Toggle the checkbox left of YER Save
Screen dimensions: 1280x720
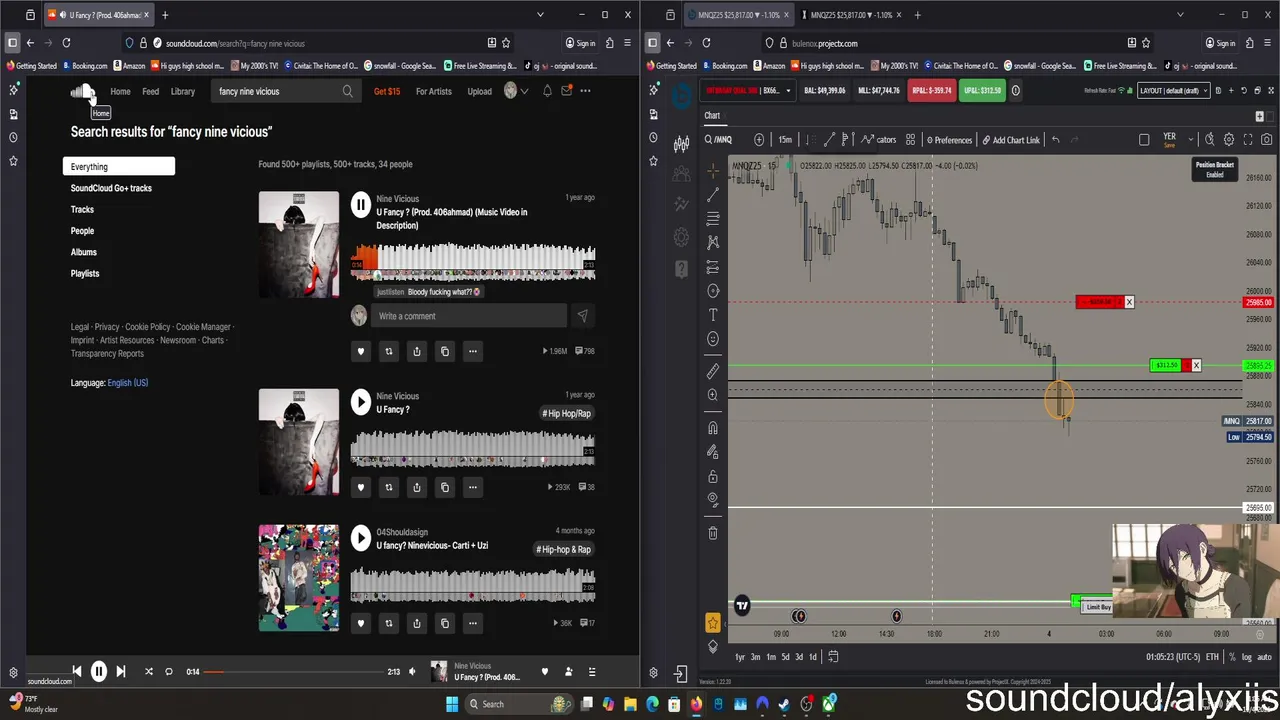(1144, 140)
